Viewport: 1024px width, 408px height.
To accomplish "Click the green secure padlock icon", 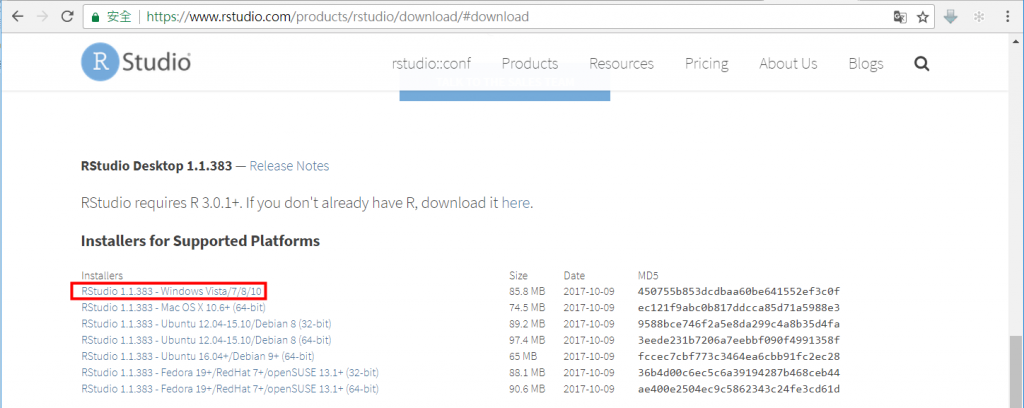I will [96, 17].
